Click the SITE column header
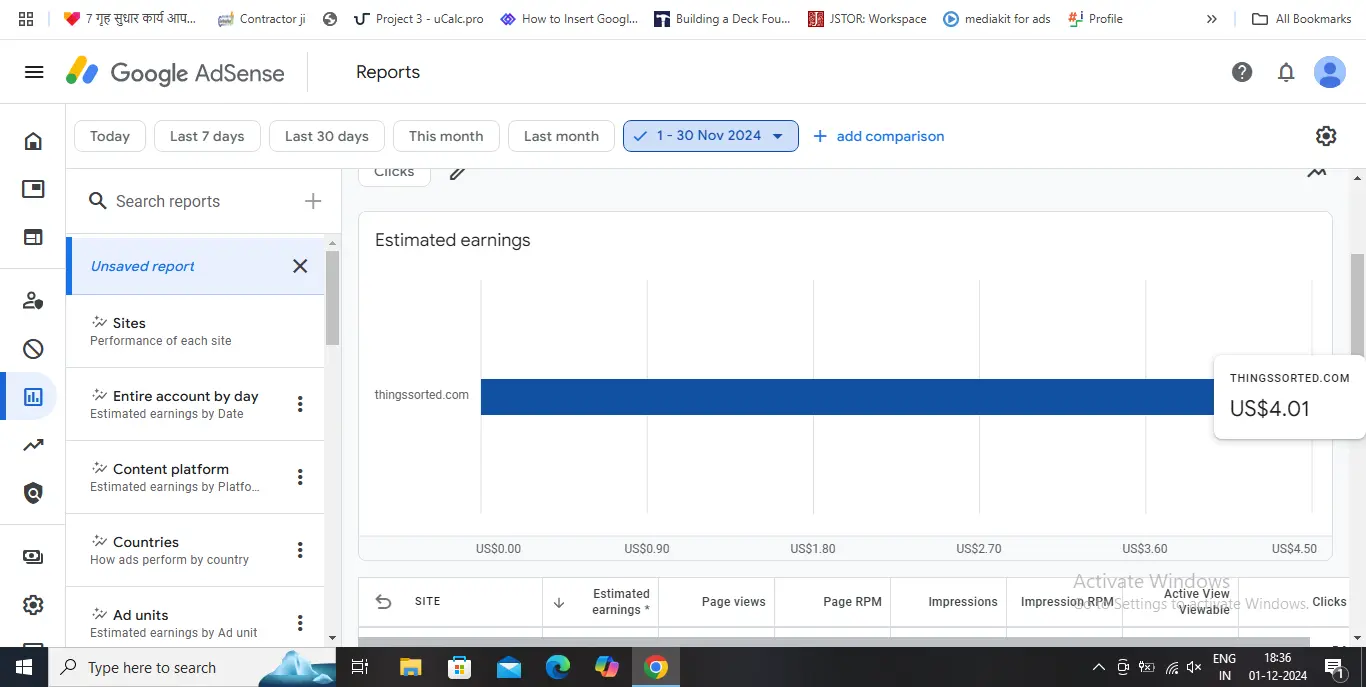 click(427, 601)
